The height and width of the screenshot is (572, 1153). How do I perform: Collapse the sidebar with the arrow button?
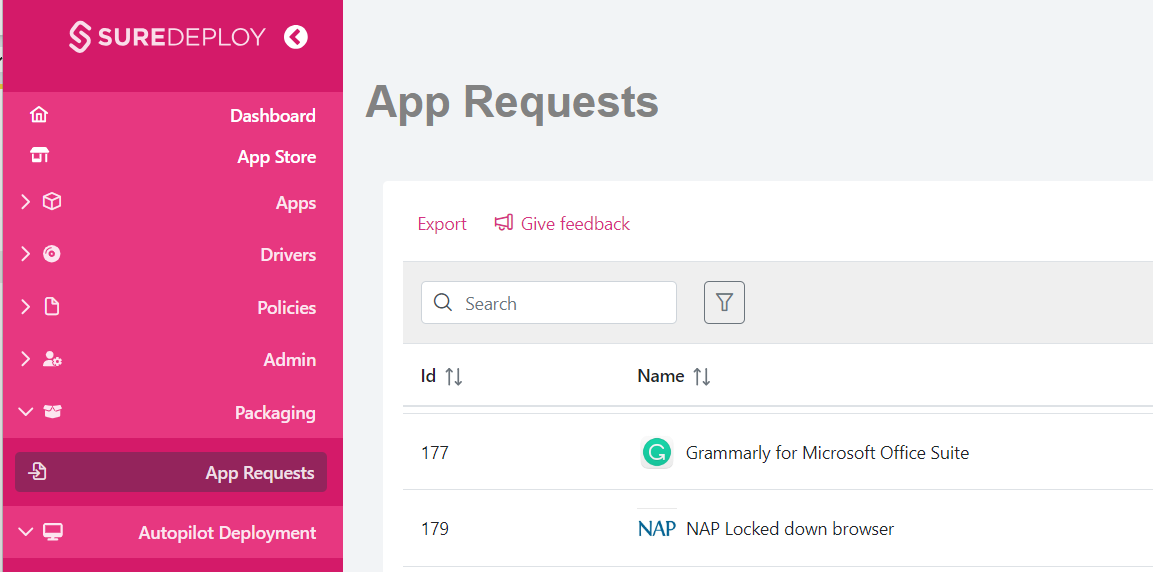click(x=295, y=38)
